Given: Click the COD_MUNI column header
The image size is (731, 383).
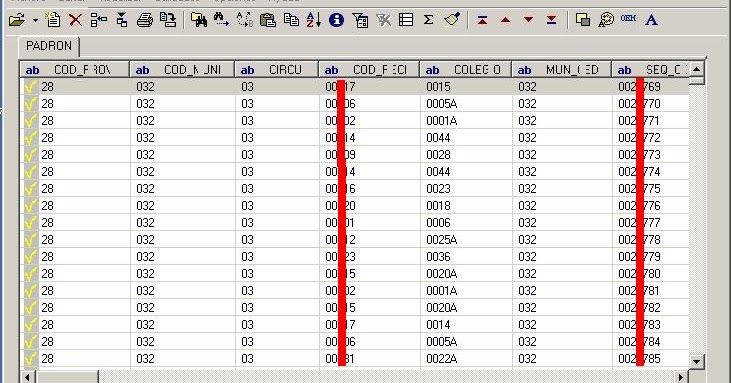Looking at the screenshot, I should tap(182, 70).
